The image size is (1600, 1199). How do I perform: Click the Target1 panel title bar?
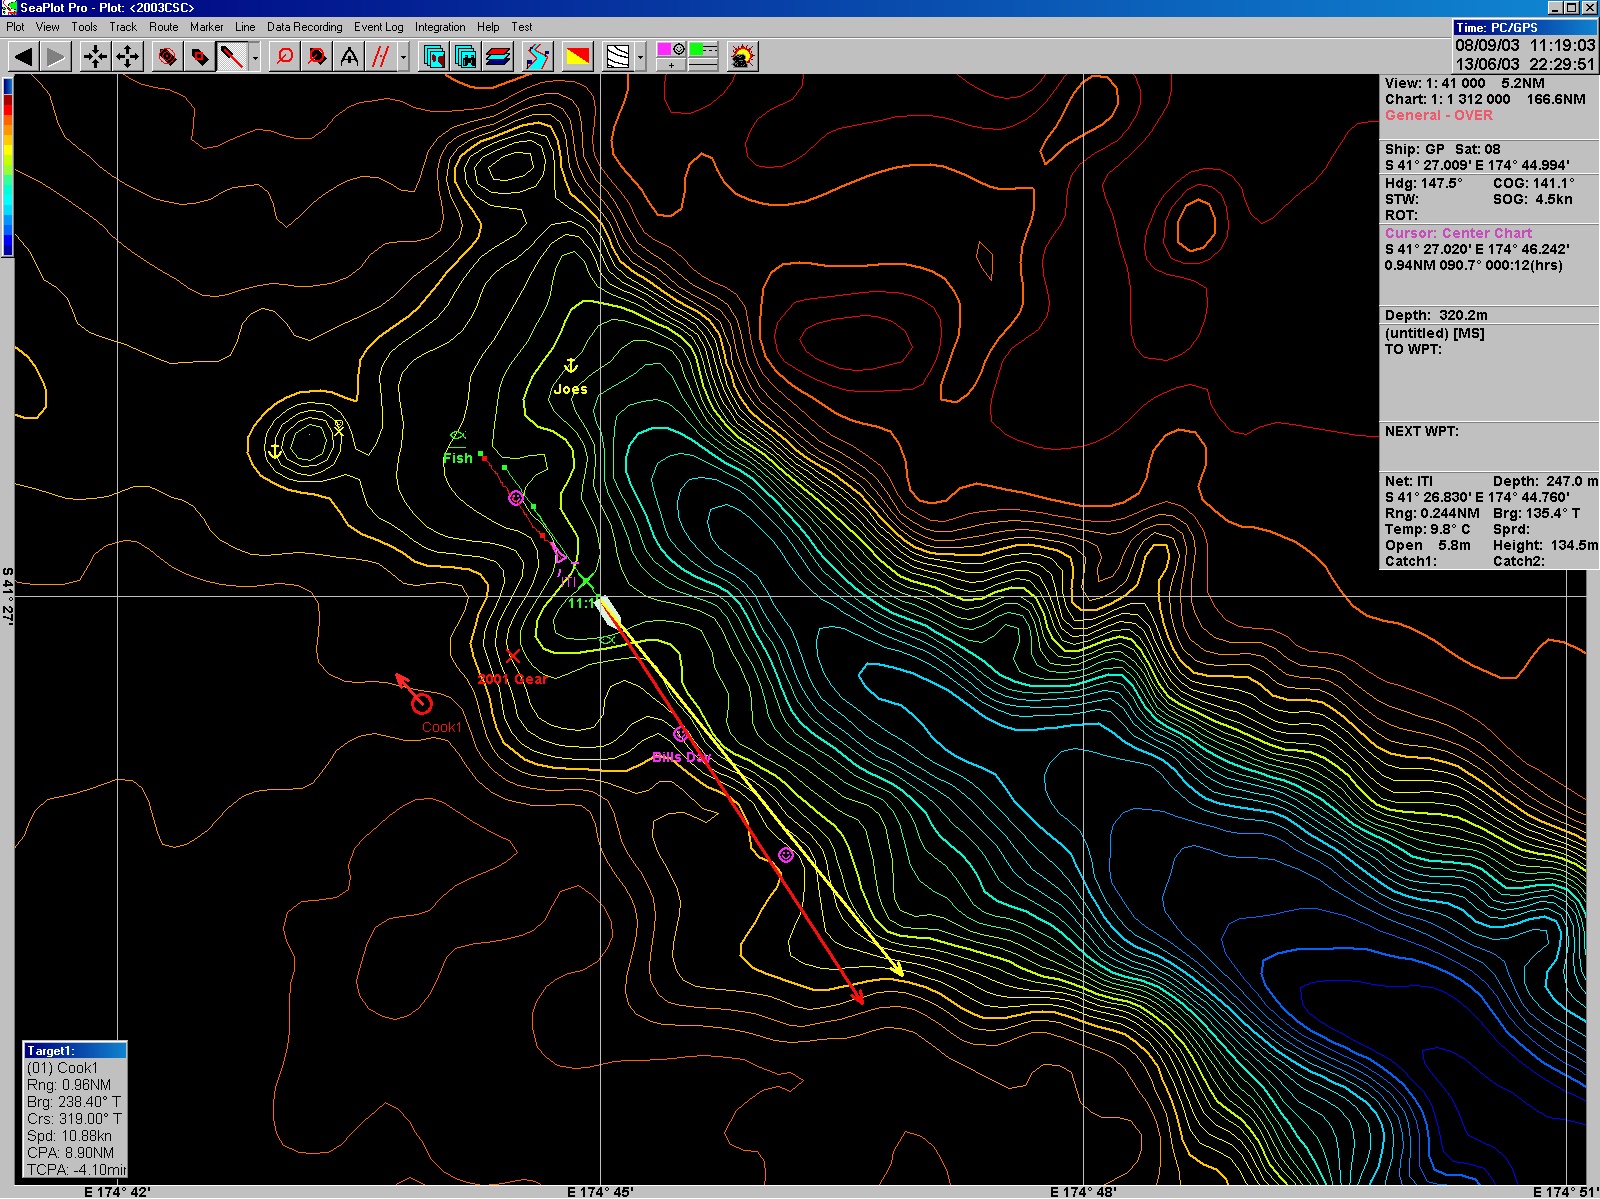(x=75, y=1050)
